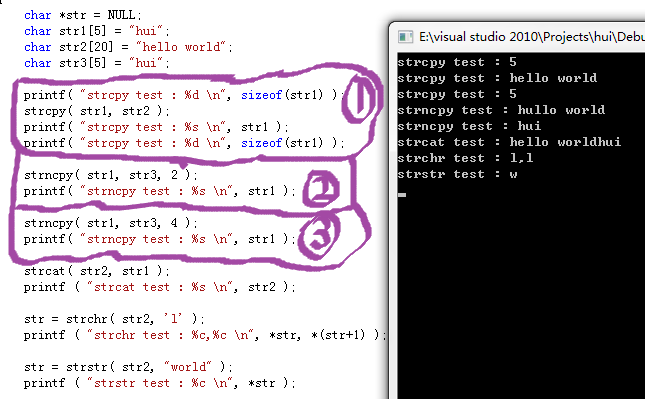Screen dimensions: 645x399
Task: Click the strncpy(str1, str3, 4) line
Action: pyautogui.click(x=111, y=223)
